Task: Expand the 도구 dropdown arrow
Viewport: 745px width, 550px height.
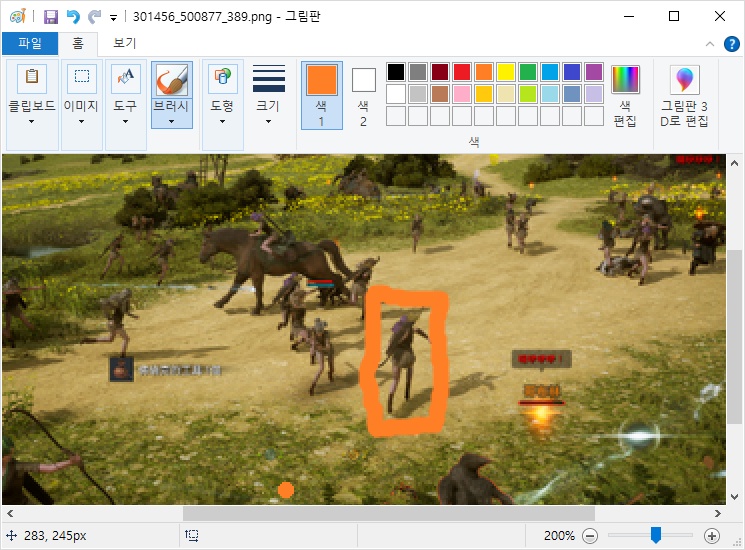Action: point(125,122)
